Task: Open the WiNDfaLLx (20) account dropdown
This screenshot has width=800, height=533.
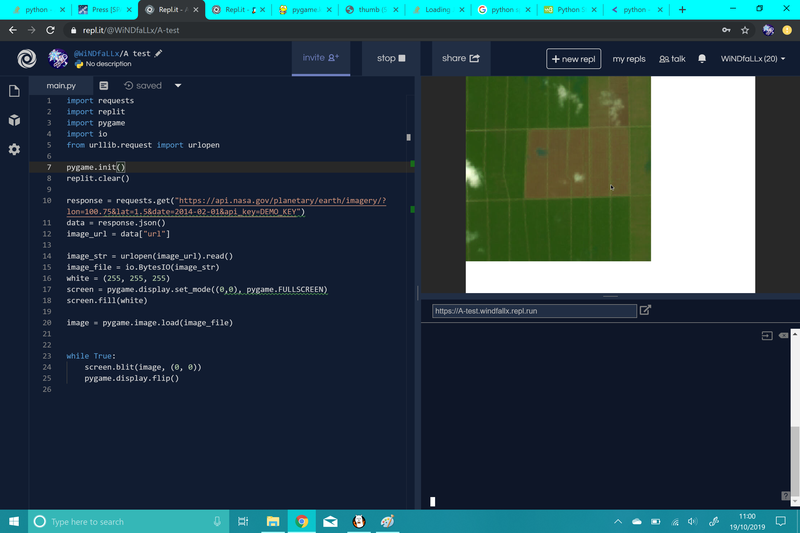Action: tap(753, 59)
